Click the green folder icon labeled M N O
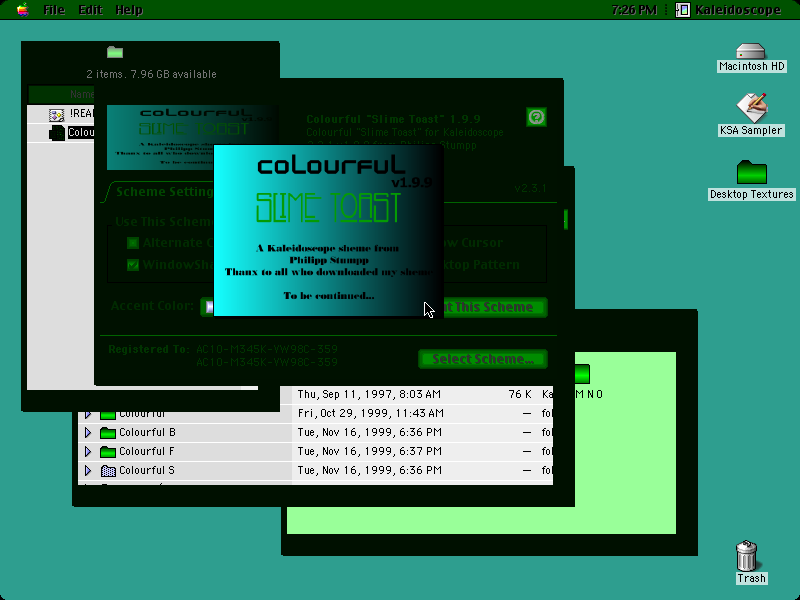 pyautogui.click(x=582, y=374)
